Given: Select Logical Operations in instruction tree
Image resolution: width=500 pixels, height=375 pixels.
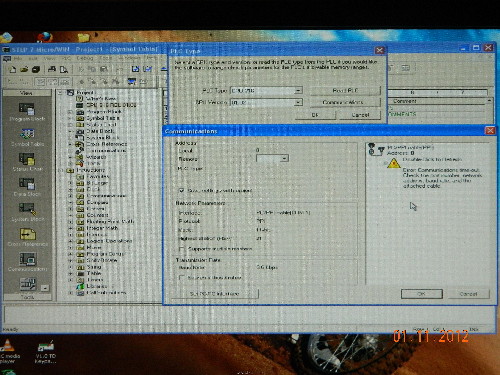Looking at the screenshot, I should (109, 241).
